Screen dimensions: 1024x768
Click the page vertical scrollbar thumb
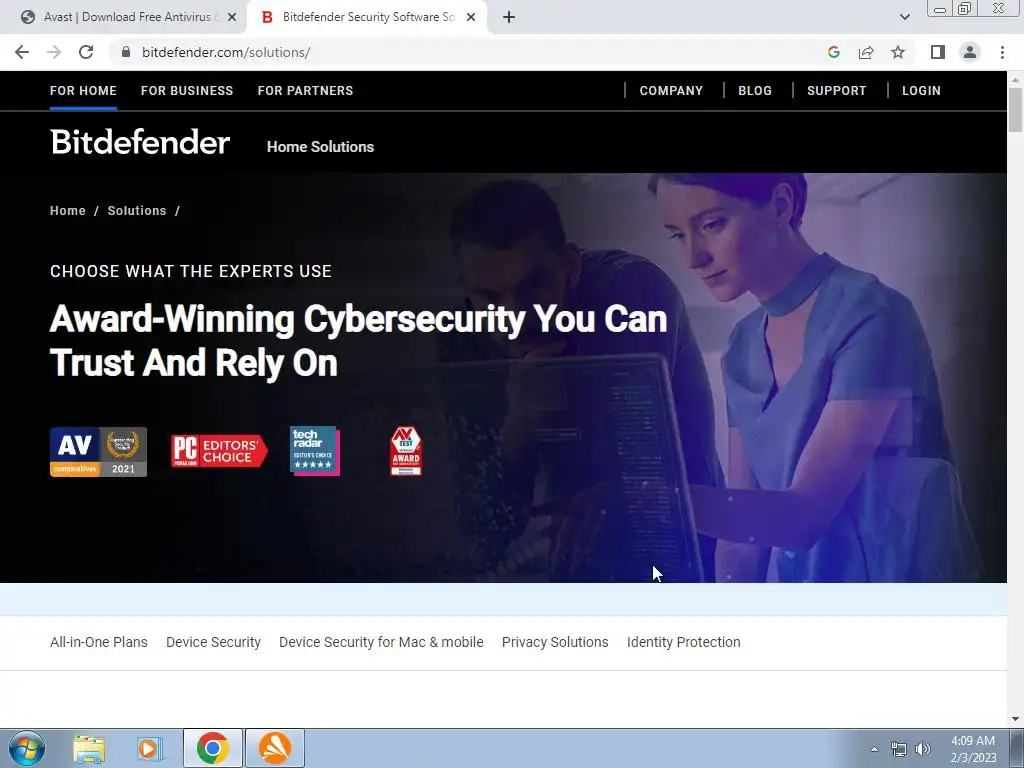pyautogui.click(x=1015, y=110)
